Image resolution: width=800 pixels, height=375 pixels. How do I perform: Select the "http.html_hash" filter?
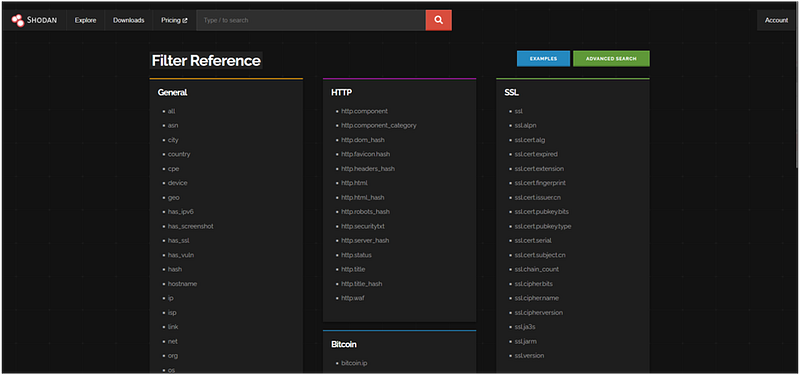[363, 197]
